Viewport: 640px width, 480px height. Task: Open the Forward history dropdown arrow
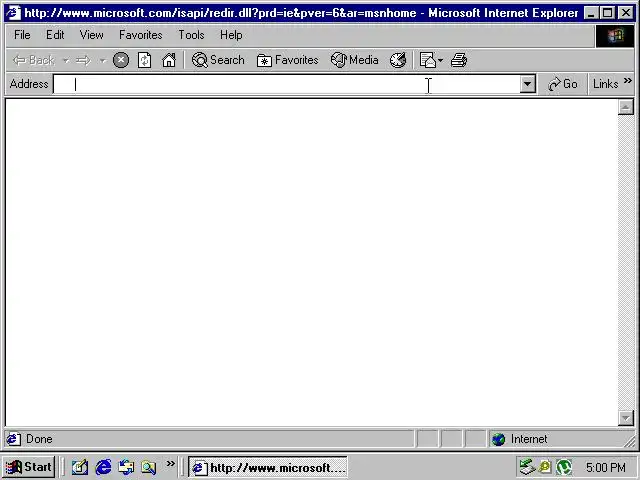coord(102,60)
